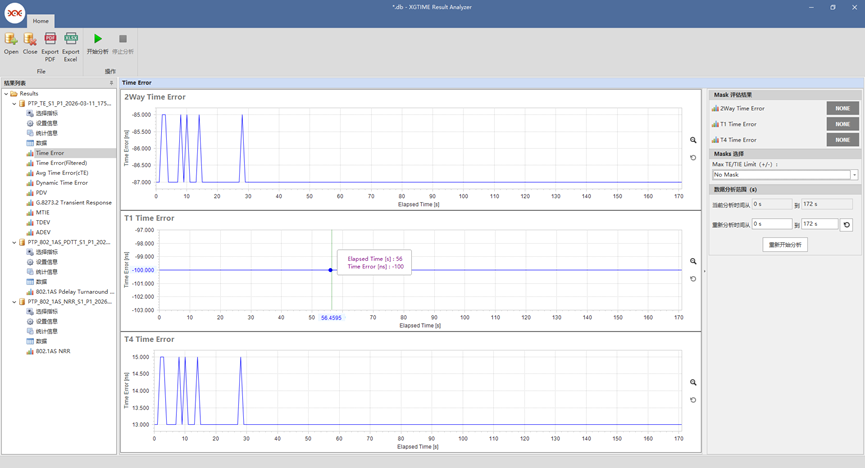Pin the results list panel
Image resolution: width=865 pixels, height=468 pixels.
[x=111, y=83]
